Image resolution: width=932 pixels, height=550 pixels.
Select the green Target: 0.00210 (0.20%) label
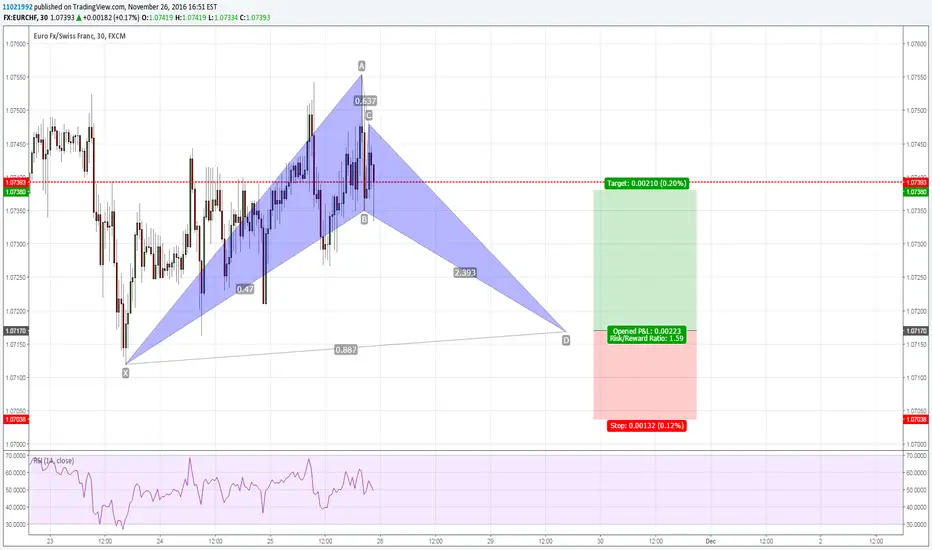tap(647, 184)
